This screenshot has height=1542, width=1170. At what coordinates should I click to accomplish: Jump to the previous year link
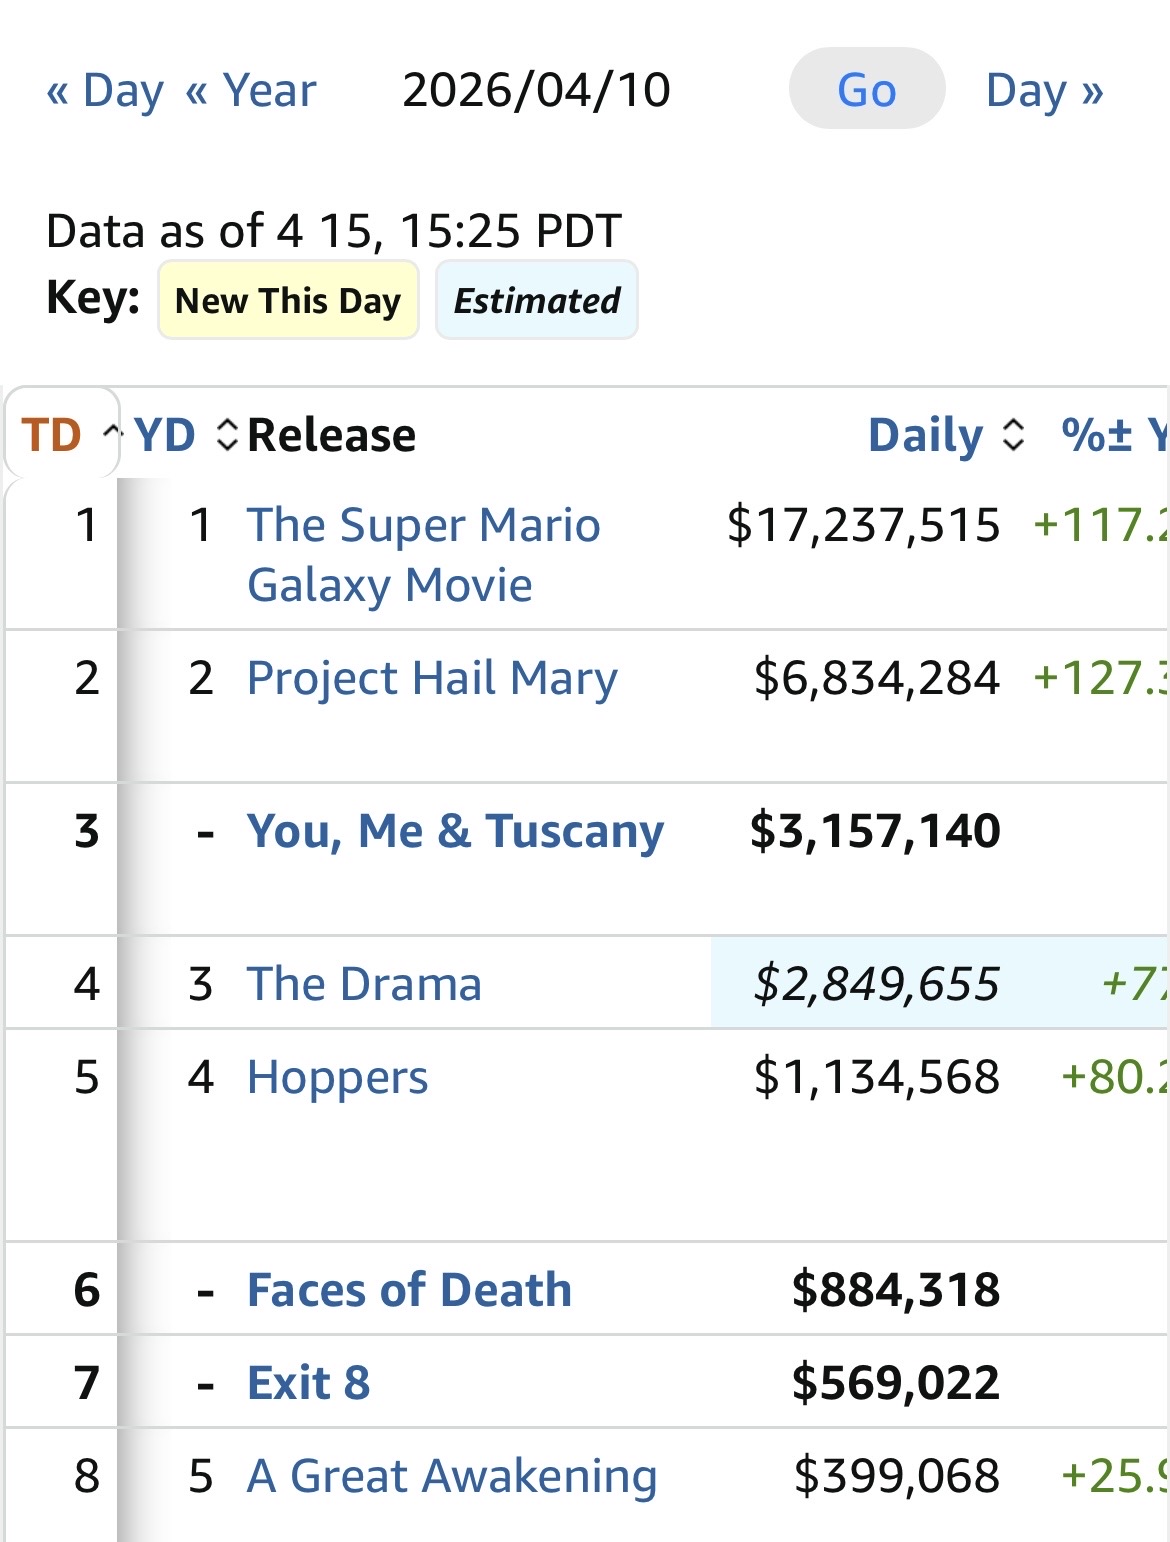251,90
